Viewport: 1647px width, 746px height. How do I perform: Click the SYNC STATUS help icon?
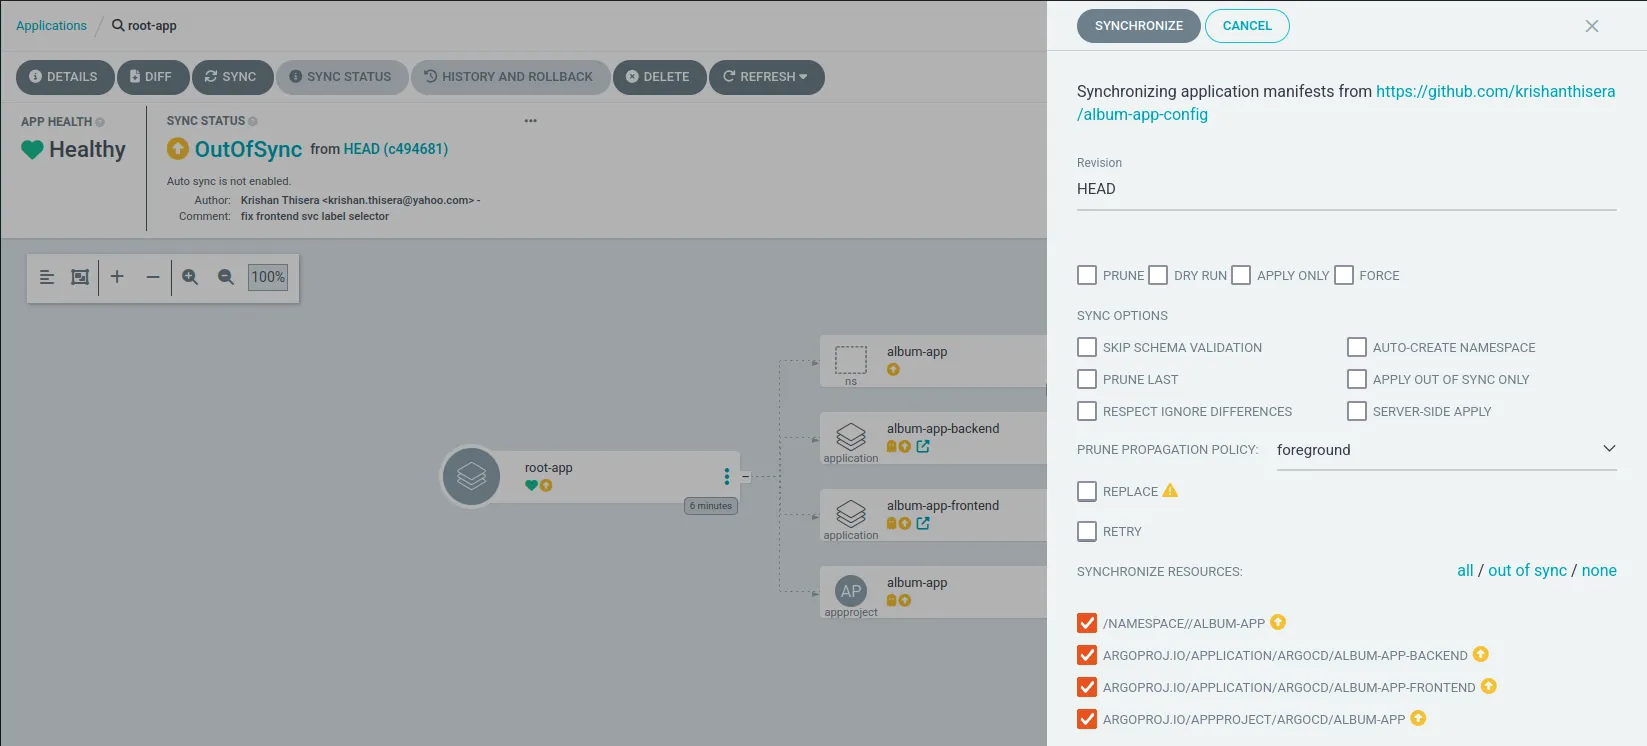point(253,121)
